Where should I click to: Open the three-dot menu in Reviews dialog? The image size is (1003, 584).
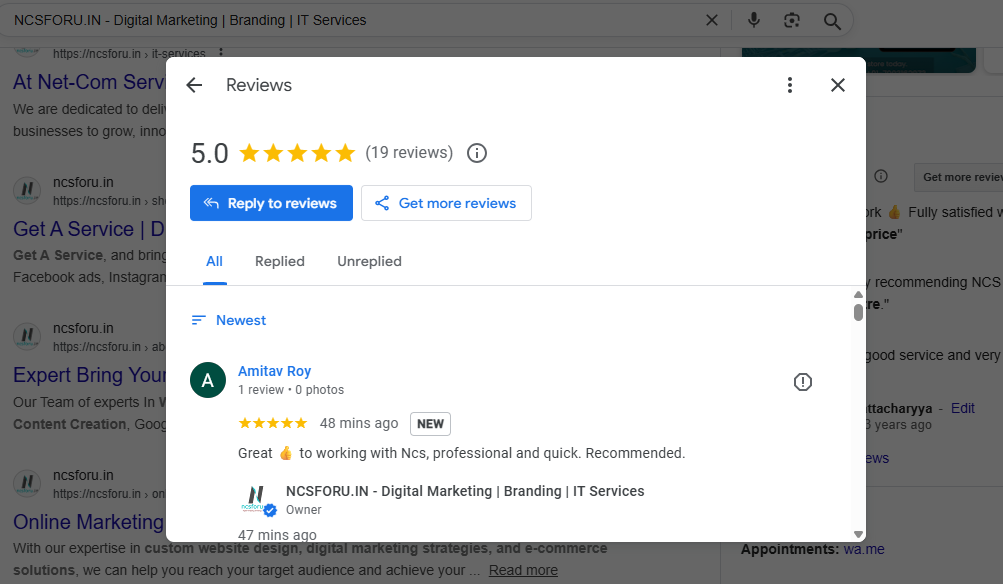[x=790, y=85]
